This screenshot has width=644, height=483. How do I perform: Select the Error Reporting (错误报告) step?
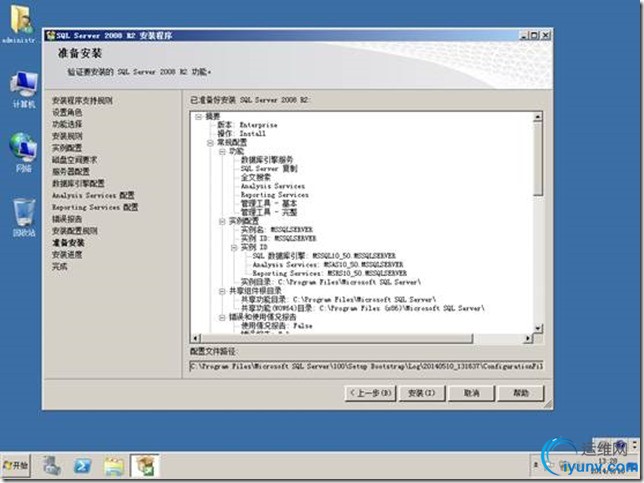pyautogui.click(x=67, y=219)
